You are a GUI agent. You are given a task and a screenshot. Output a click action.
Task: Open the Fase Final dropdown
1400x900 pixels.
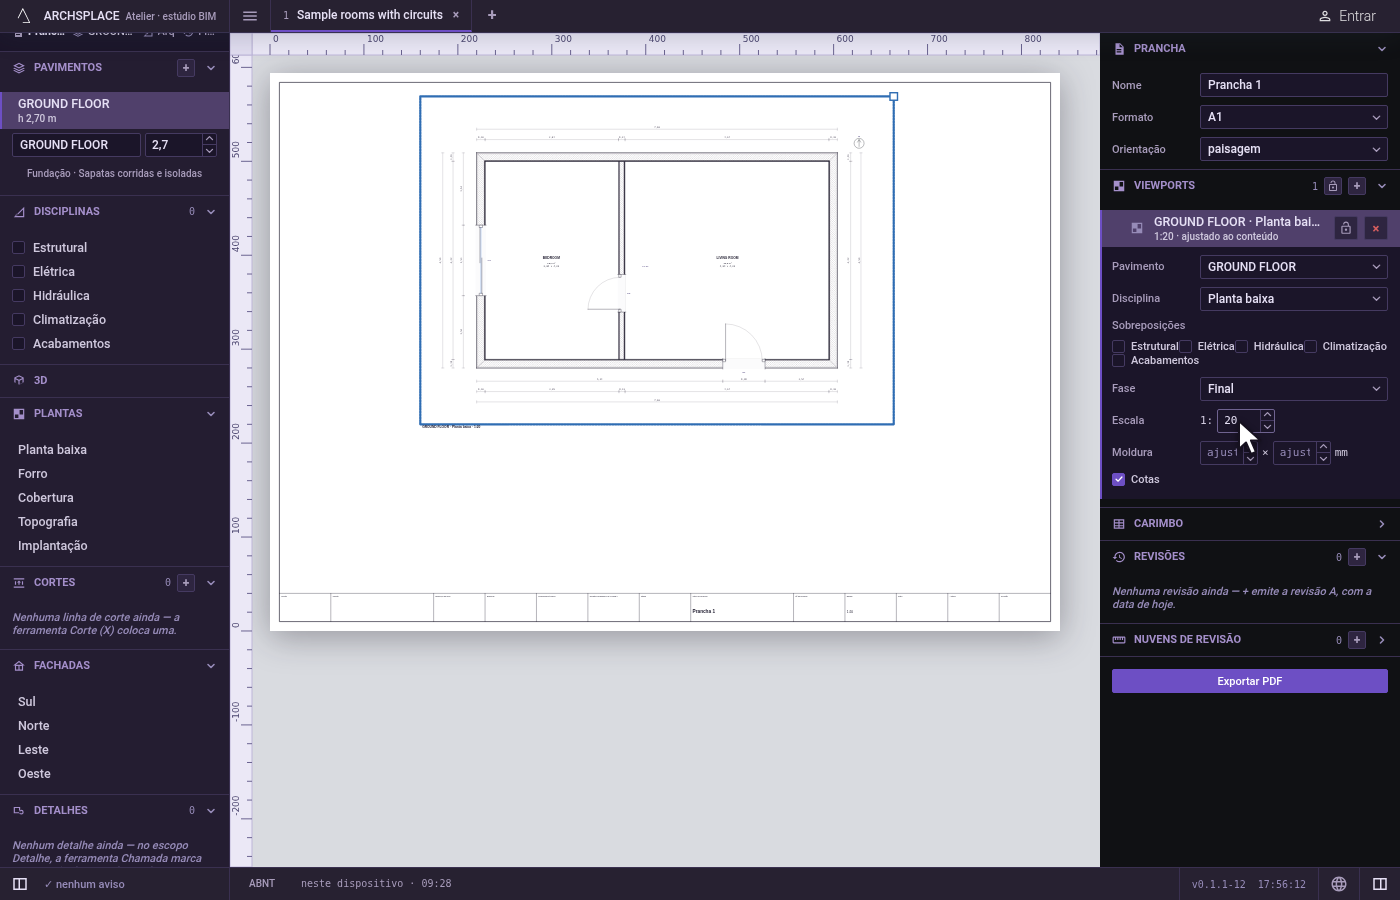(x=1293, y=389)
